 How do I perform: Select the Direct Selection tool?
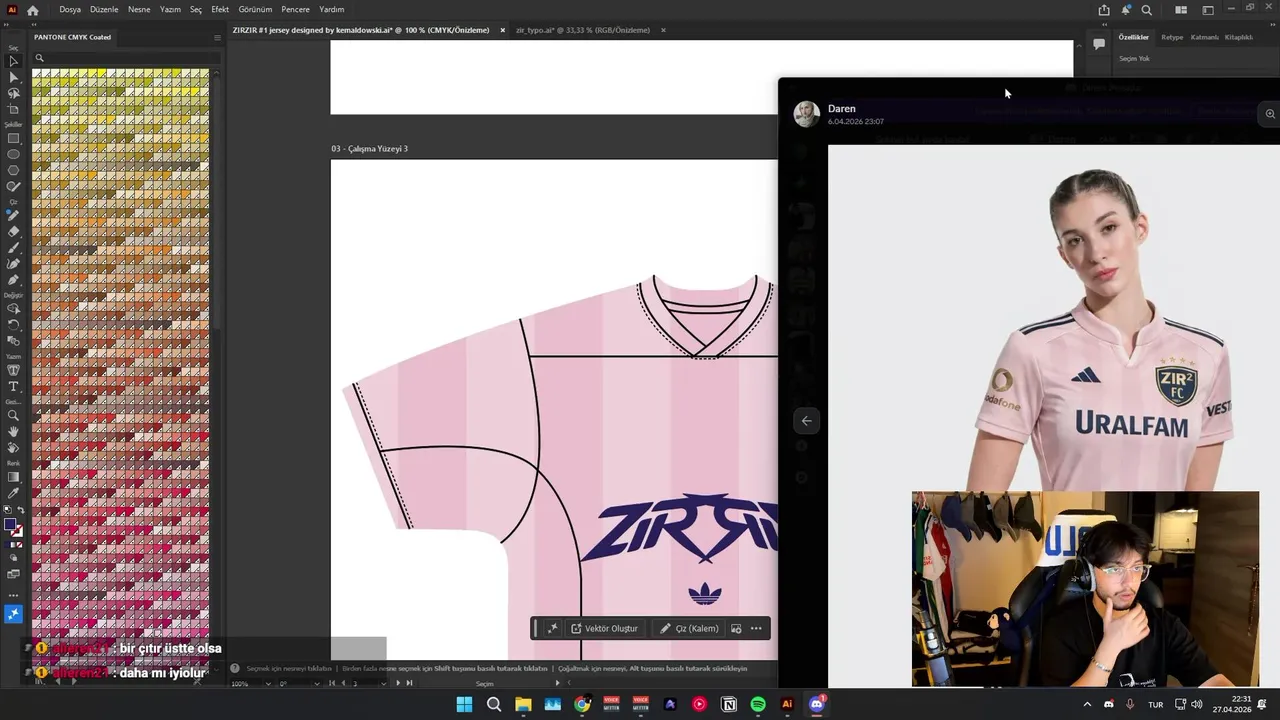tap(13, 77)
